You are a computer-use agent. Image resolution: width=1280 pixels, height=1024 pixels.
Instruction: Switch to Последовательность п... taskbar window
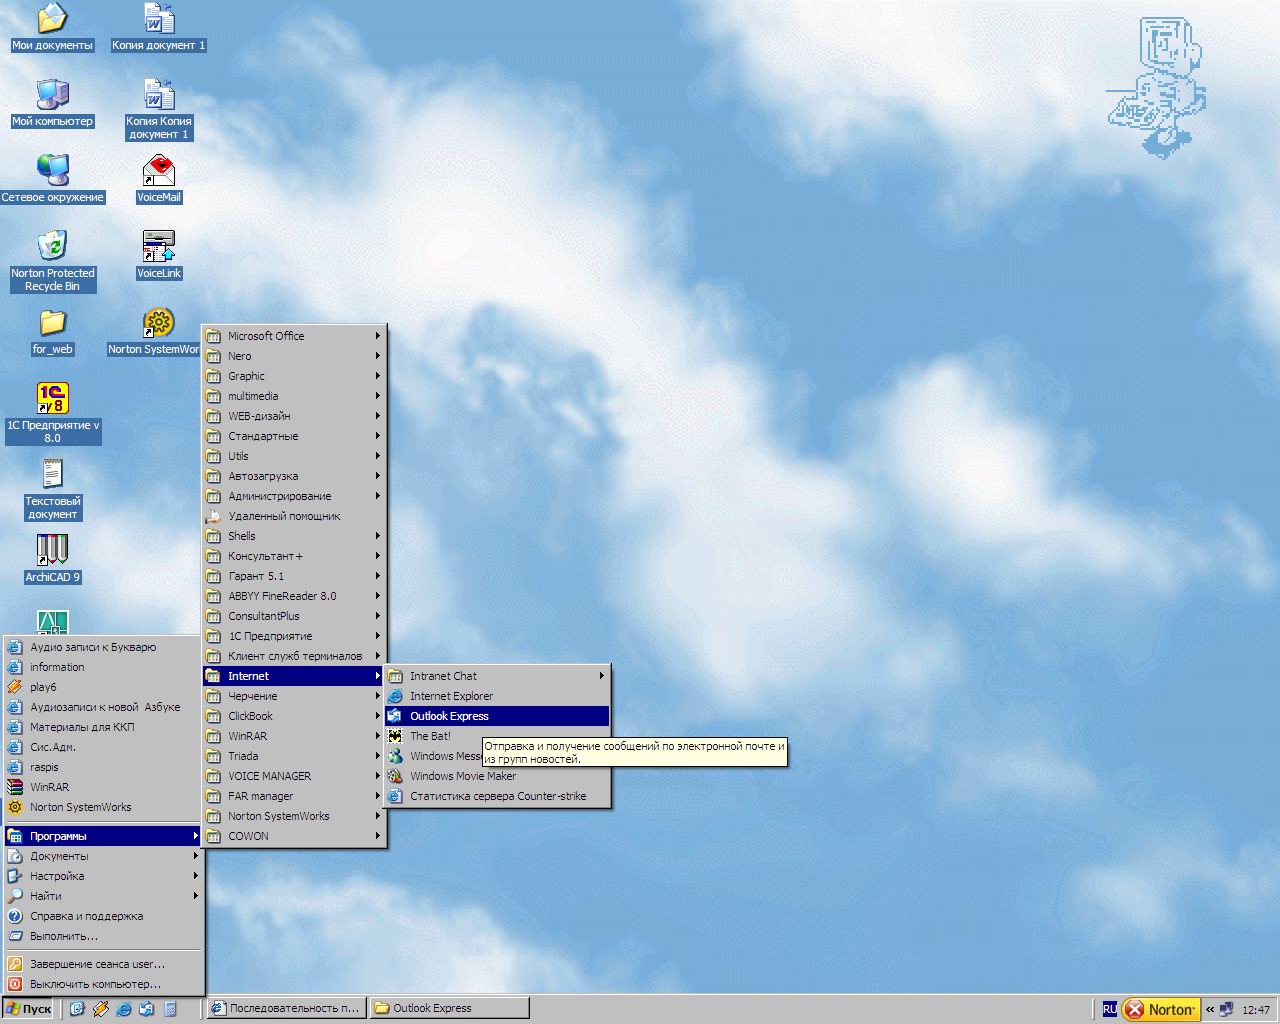pyautogui.click(x=286, y=1008)
